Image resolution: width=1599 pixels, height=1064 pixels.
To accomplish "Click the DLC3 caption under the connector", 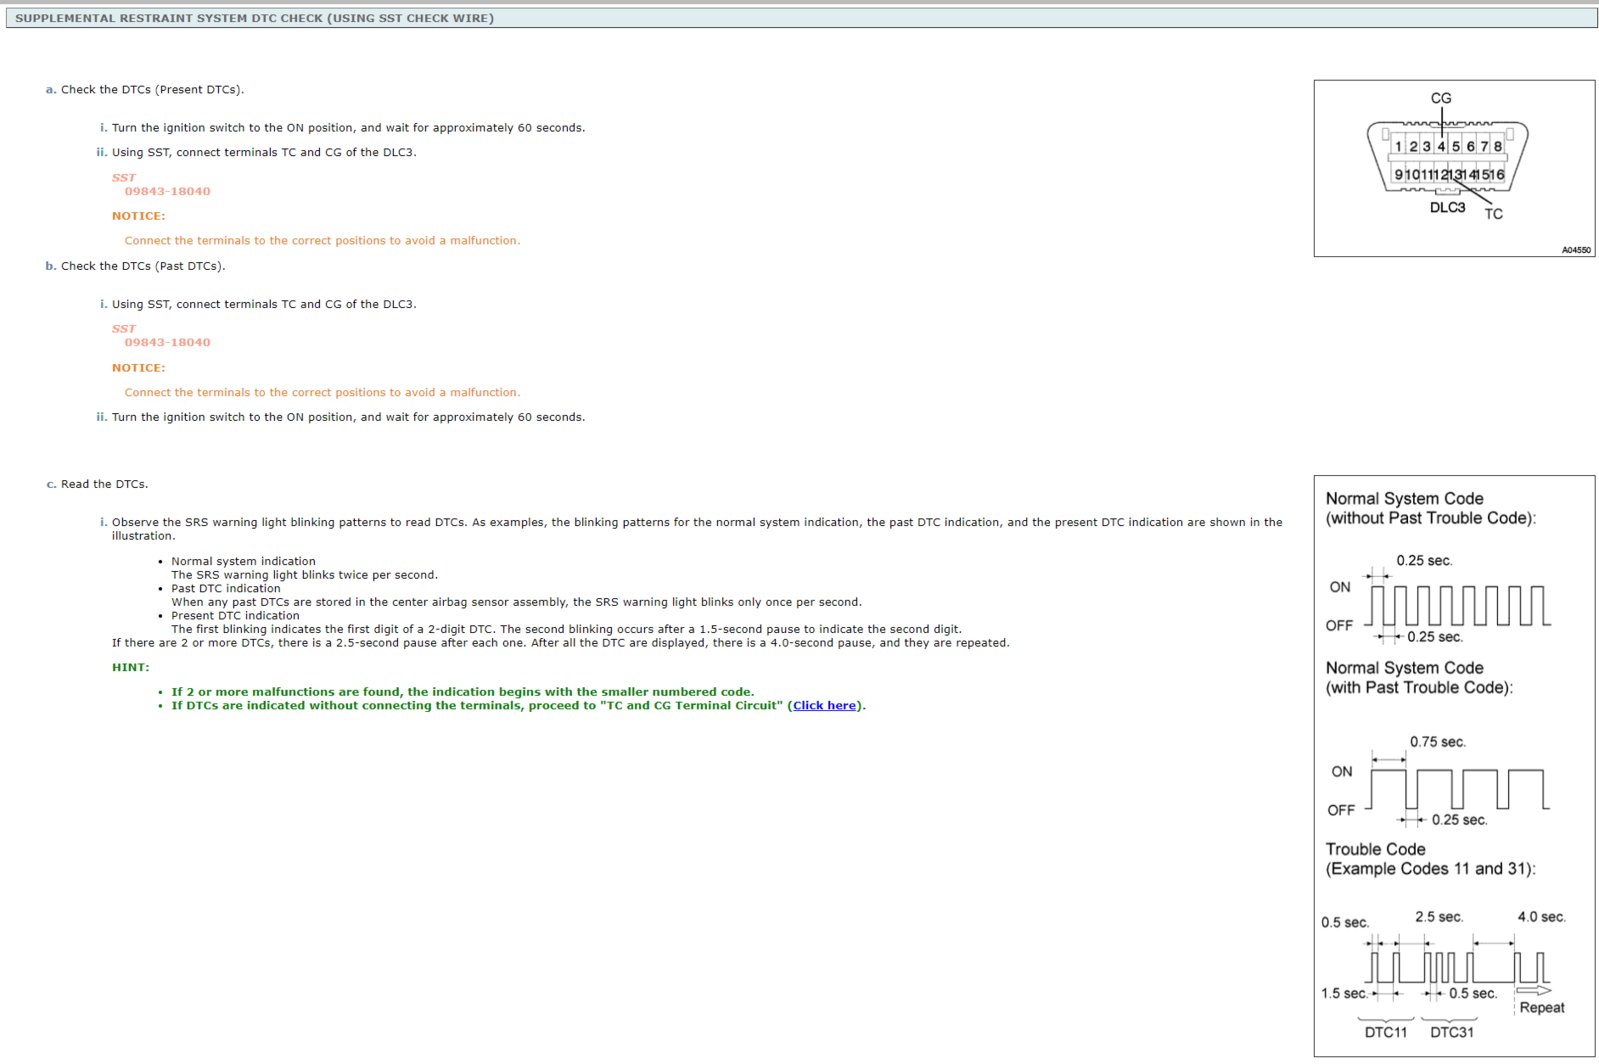I will 1447,207.
